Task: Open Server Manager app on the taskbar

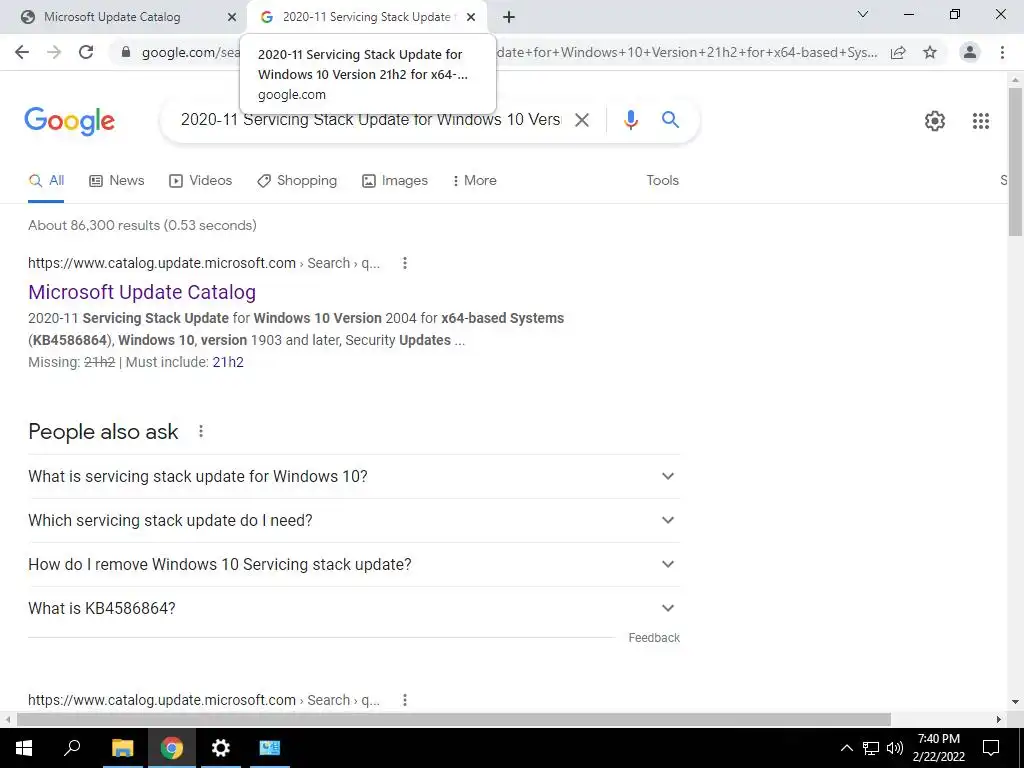Action: click(270, 748)
